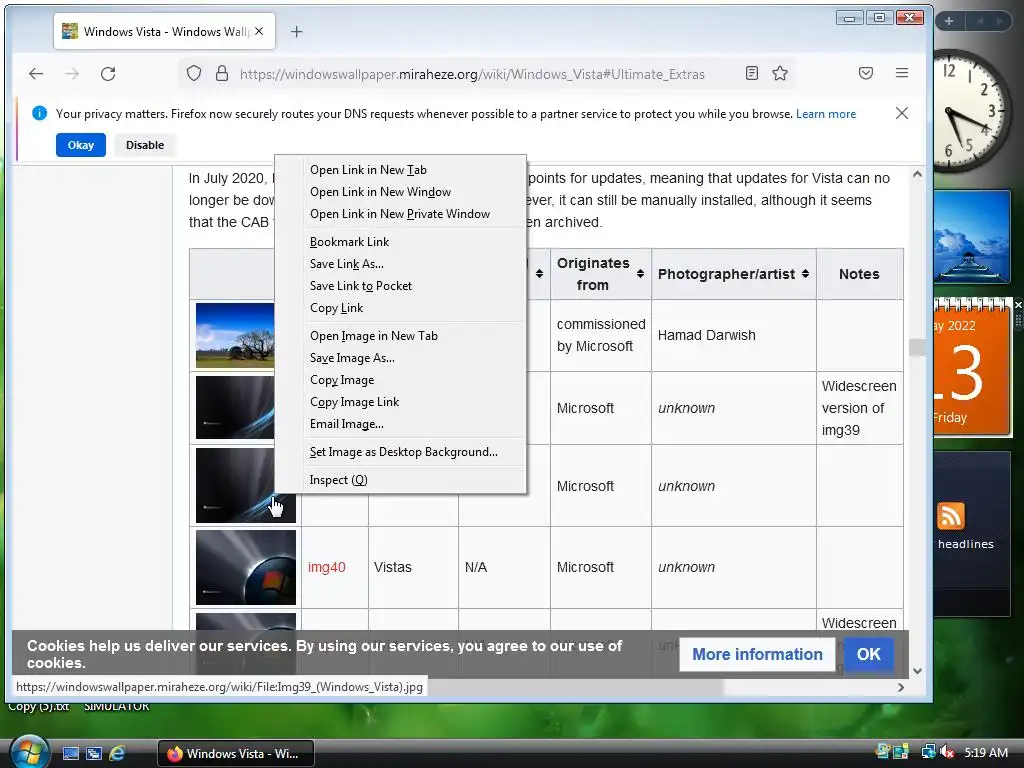Click the muted volume tray icon
Image resolution: width=1024 pixels, height=768 pixels.
pos(947,752)
